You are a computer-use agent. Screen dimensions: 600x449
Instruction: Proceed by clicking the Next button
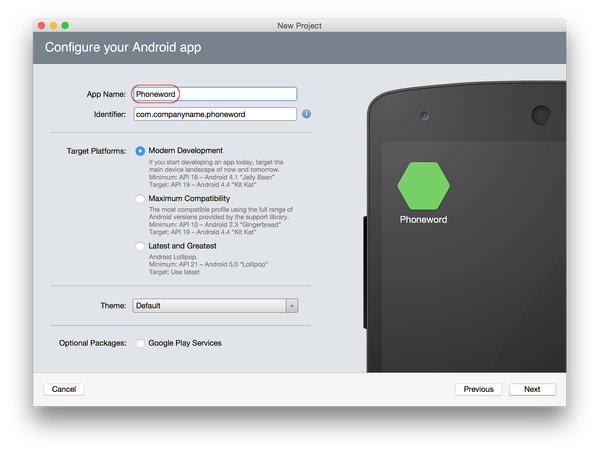[531, 389]
